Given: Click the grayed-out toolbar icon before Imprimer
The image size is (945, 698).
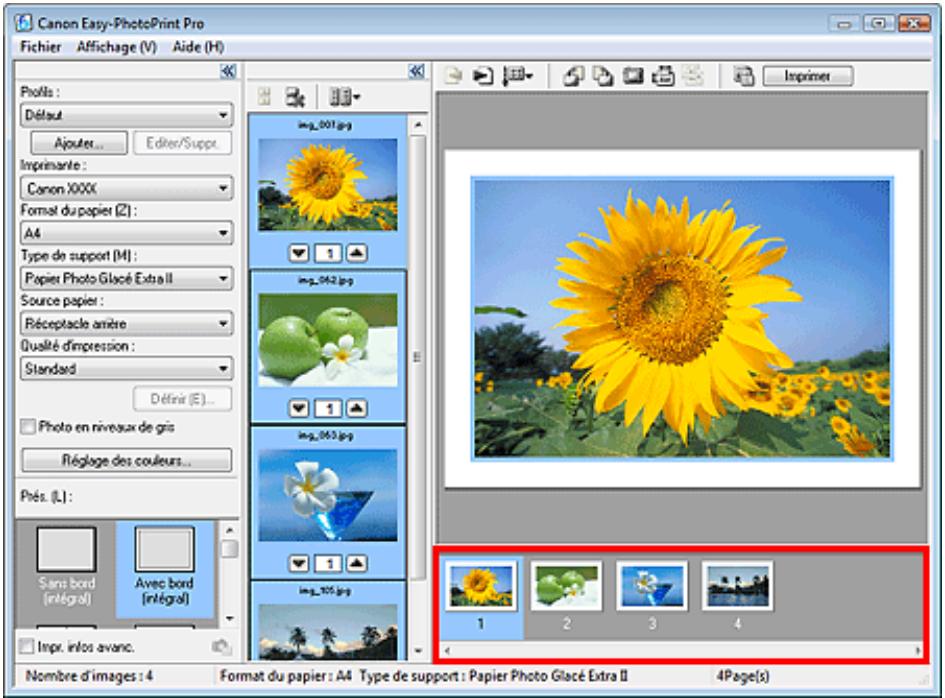Looking at the screenshot, I should coord(693,76).
